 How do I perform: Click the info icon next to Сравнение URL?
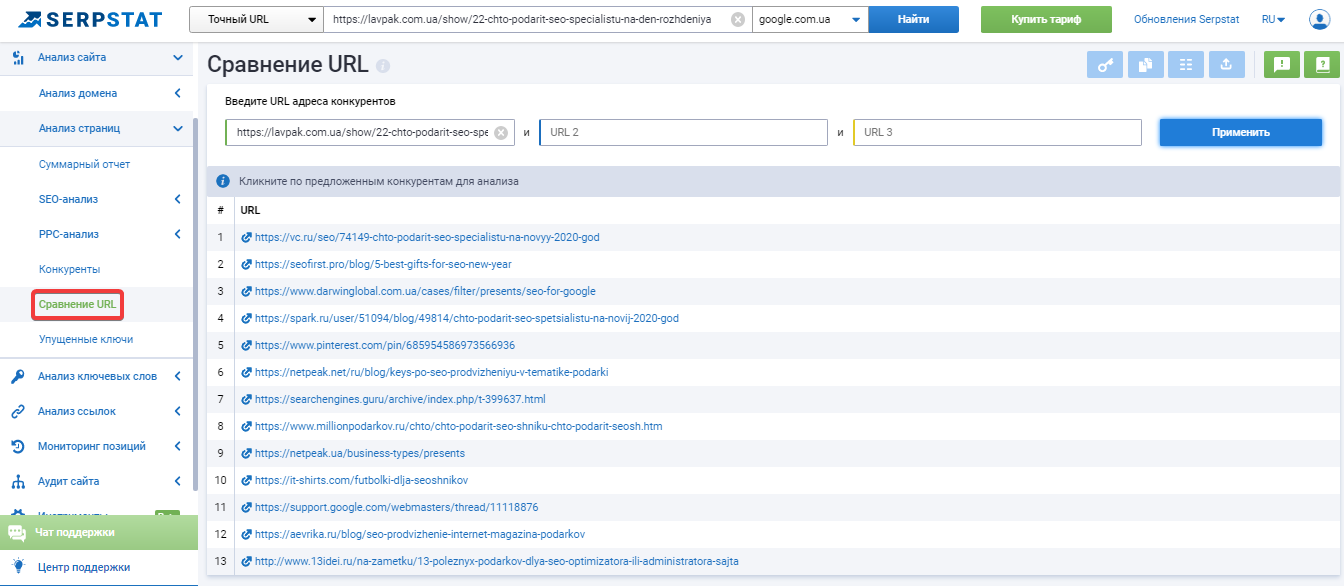[x=383, y=66]
